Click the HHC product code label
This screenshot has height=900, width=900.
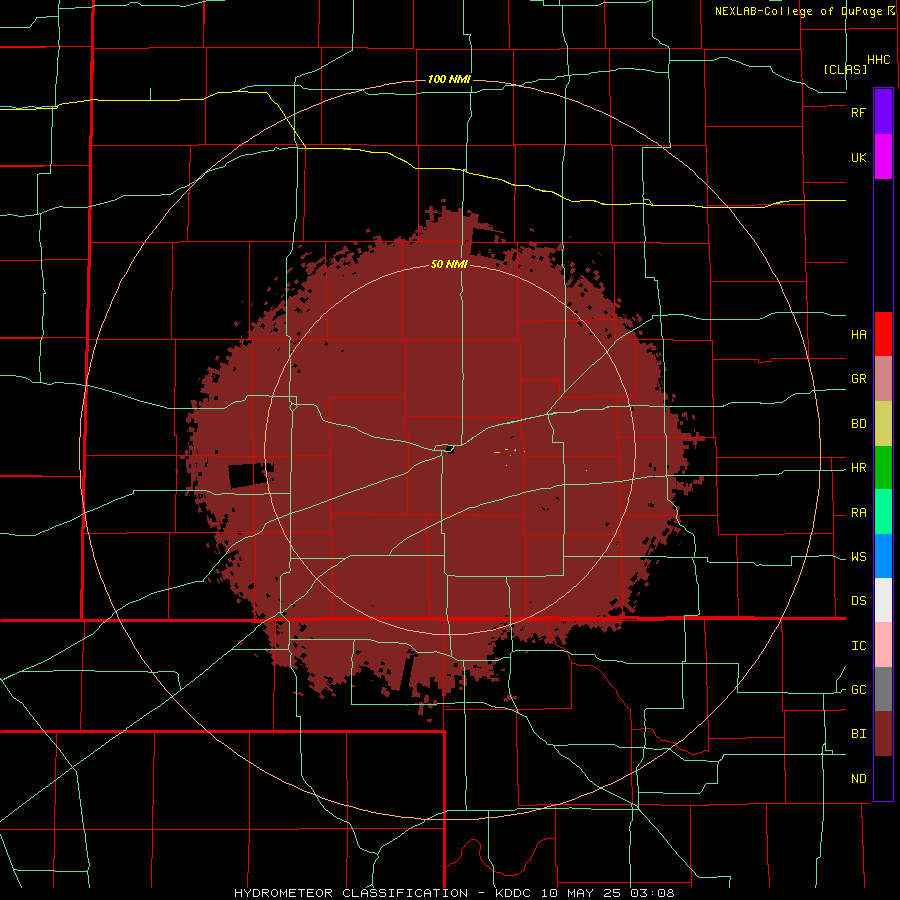pos(879,60)
